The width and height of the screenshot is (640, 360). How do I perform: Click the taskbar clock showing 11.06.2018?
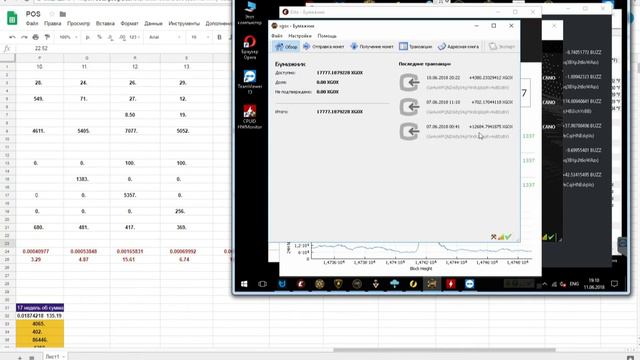pyautogui.click(x=594, y=284)
